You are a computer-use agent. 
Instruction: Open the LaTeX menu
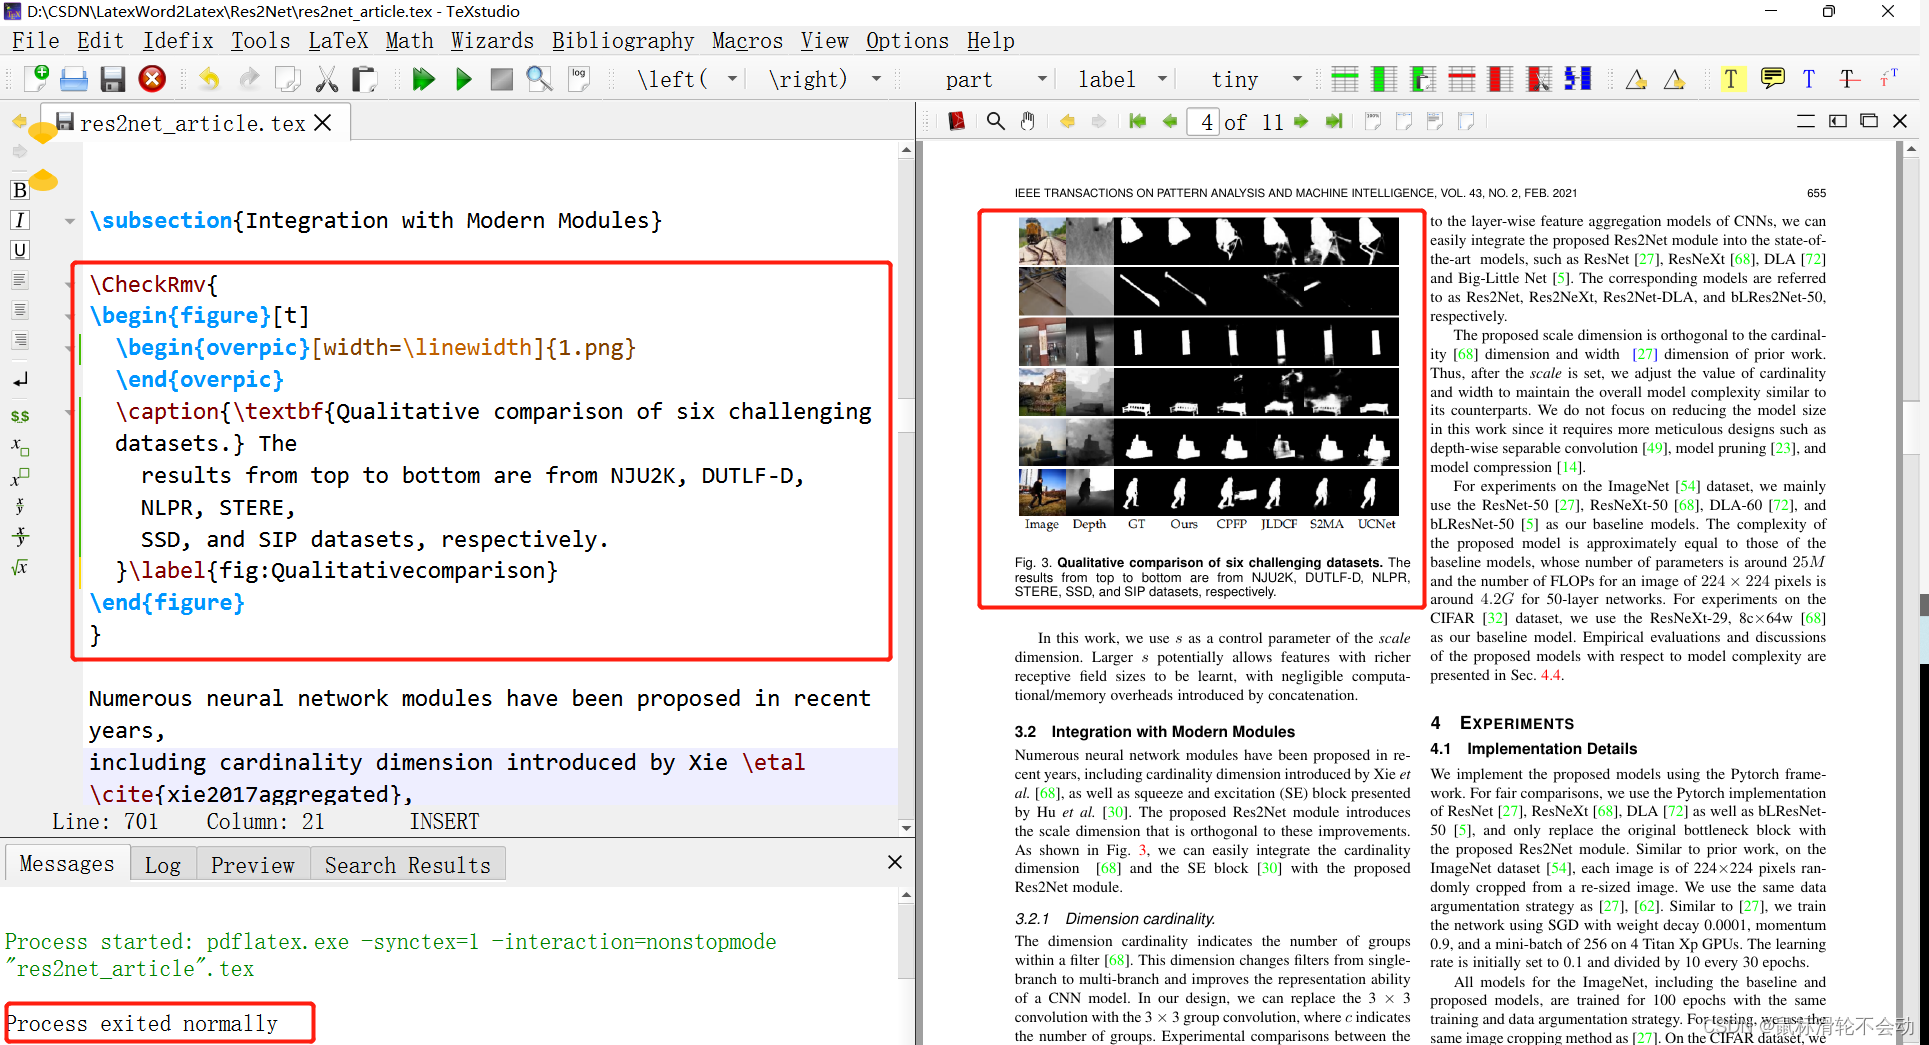338,41
